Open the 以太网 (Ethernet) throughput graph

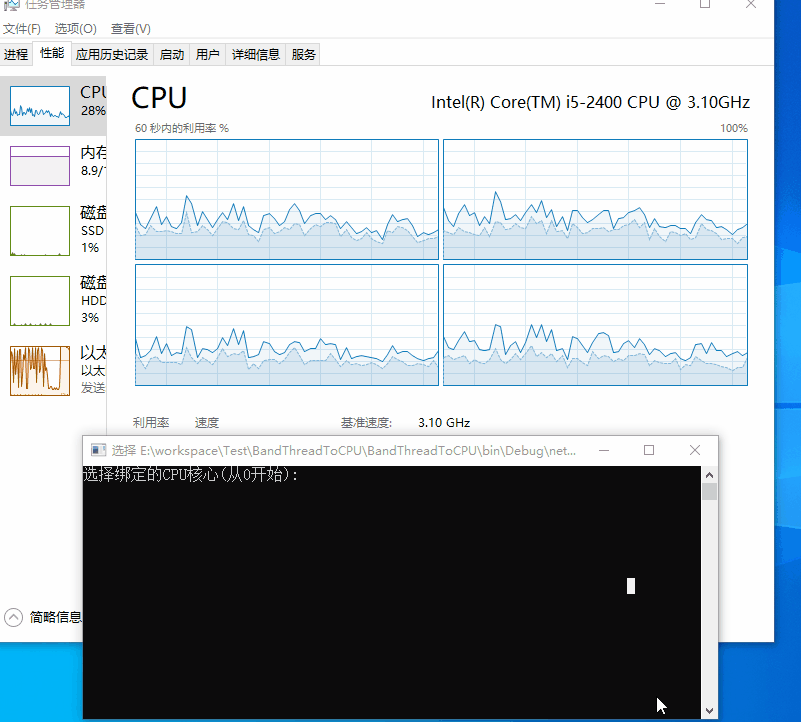(40, 370)
